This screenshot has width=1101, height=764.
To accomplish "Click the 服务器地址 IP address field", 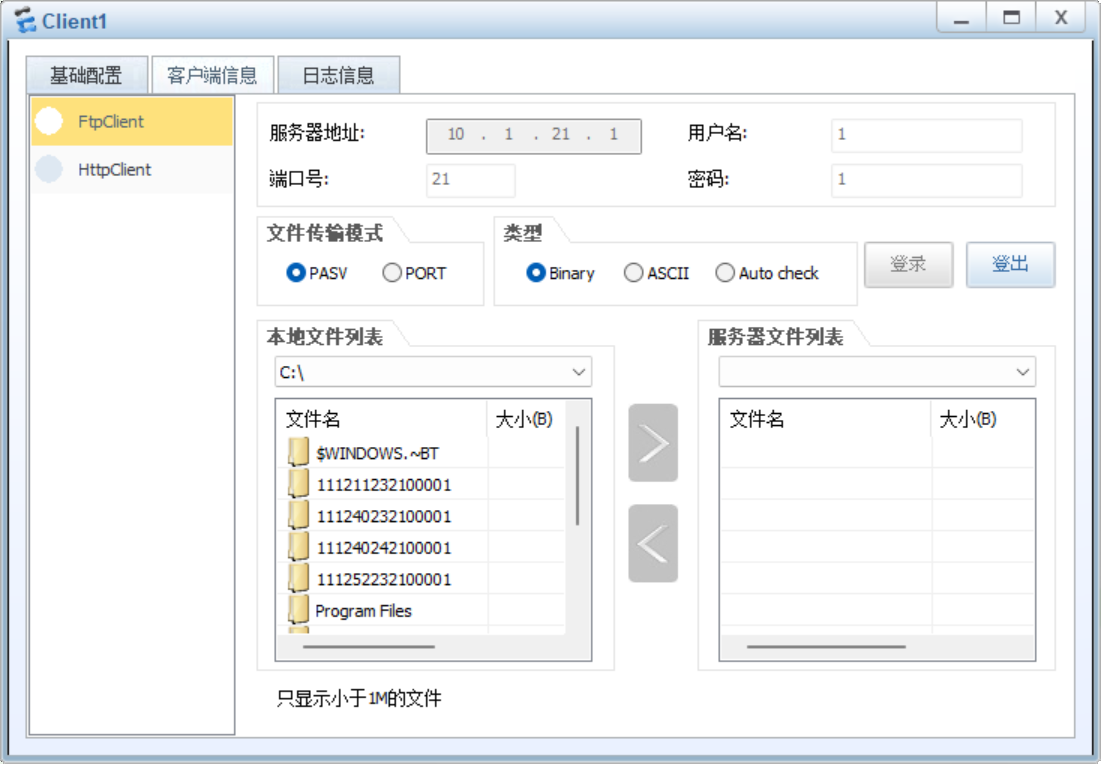I will 534,136.
